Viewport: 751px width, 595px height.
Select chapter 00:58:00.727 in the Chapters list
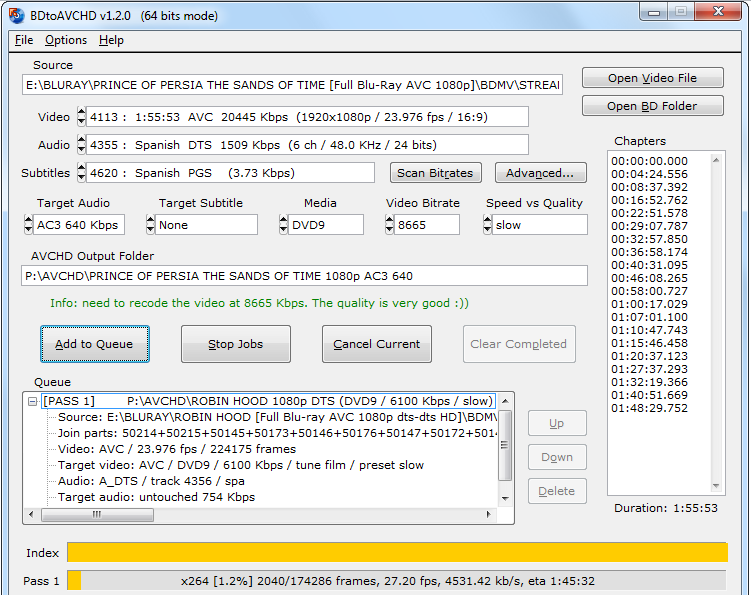click(x=650, y=291)
